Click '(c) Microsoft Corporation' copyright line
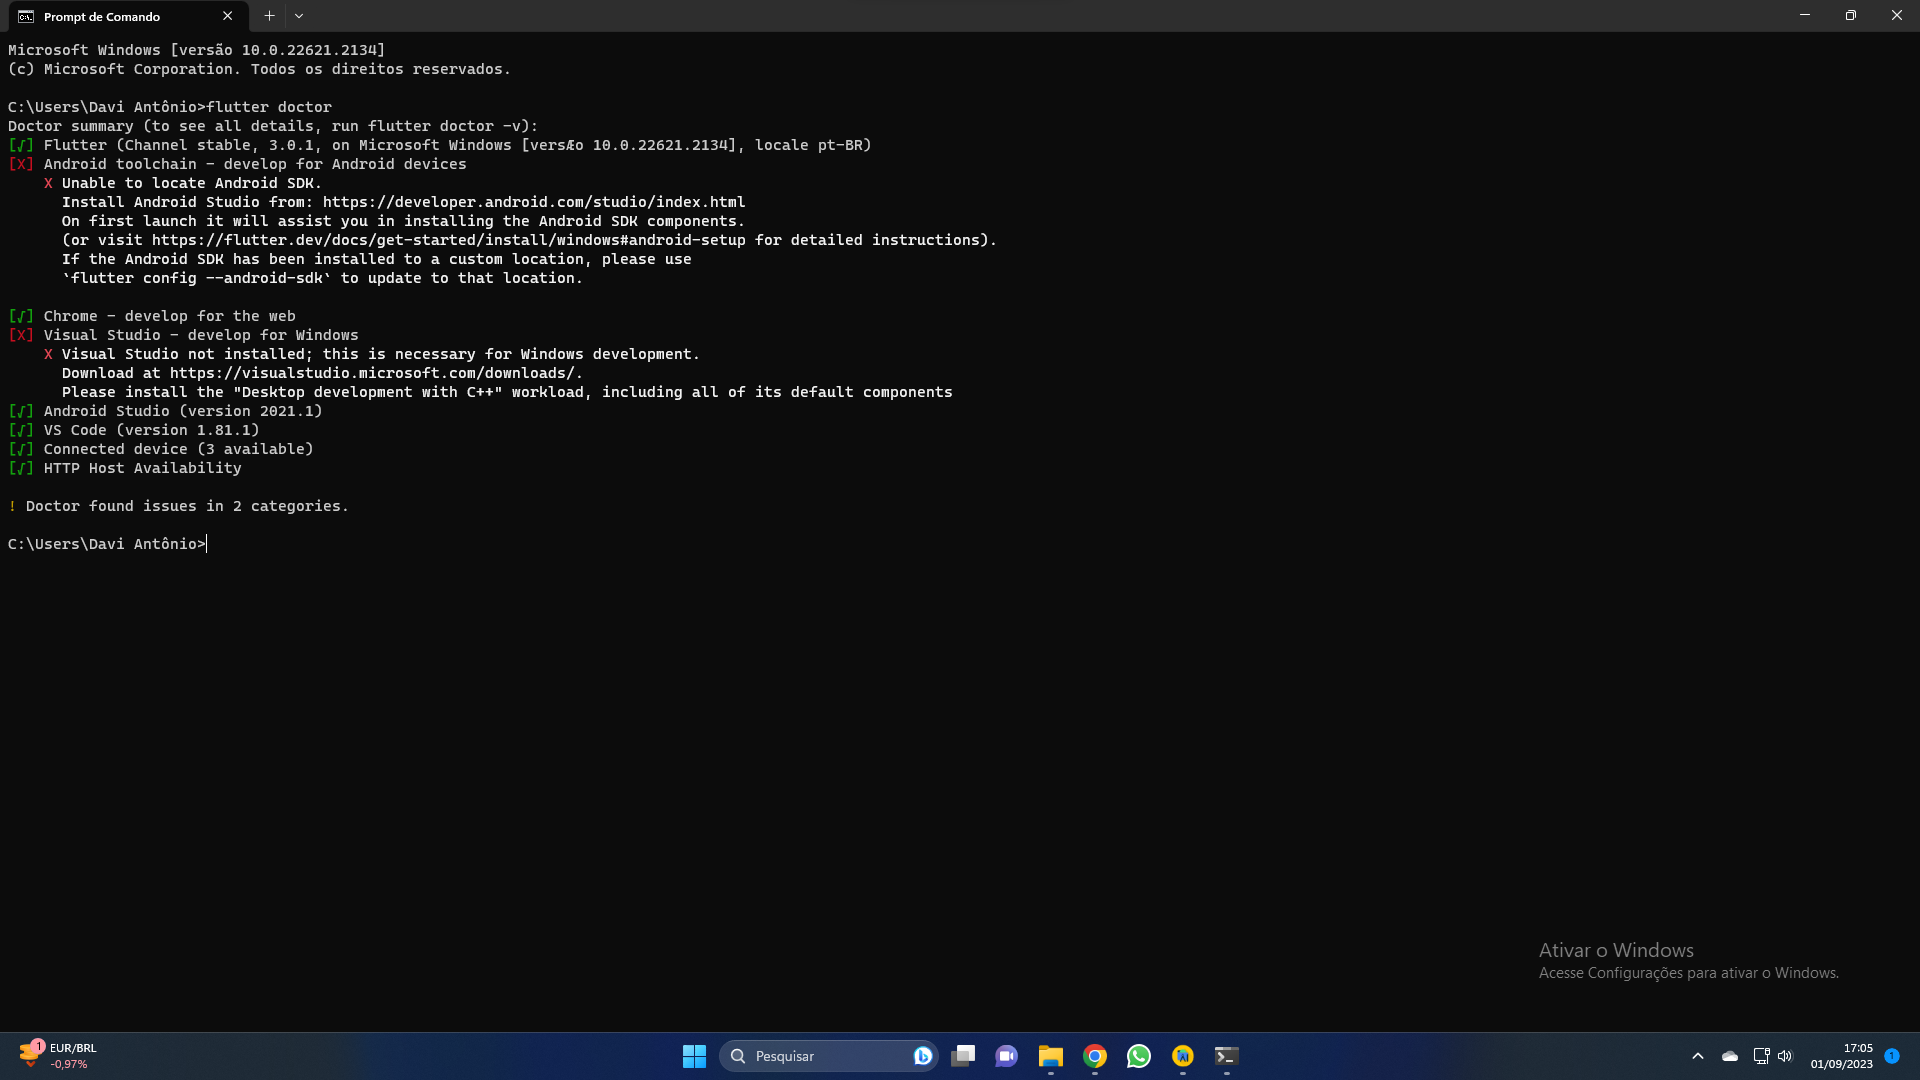 [x=260, y=69]
